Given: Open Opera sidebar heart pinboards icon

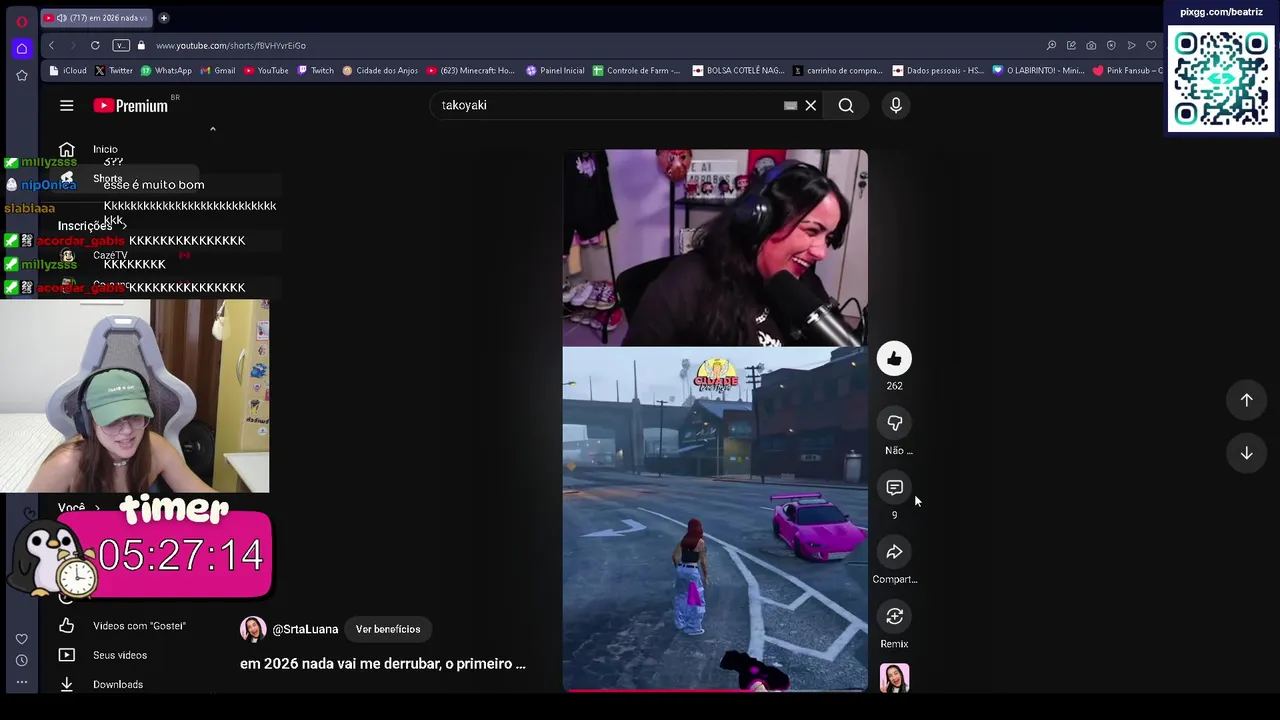Looking at the screenshot, I should (x=21, y=639).
